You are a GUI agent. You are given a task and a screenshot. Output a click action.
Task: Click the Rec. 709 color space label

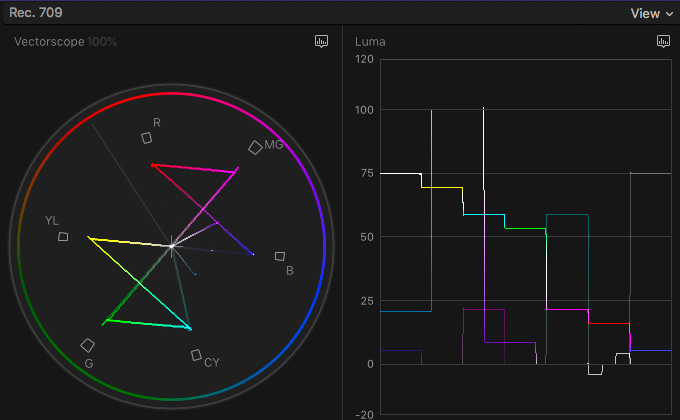(36, 13)
